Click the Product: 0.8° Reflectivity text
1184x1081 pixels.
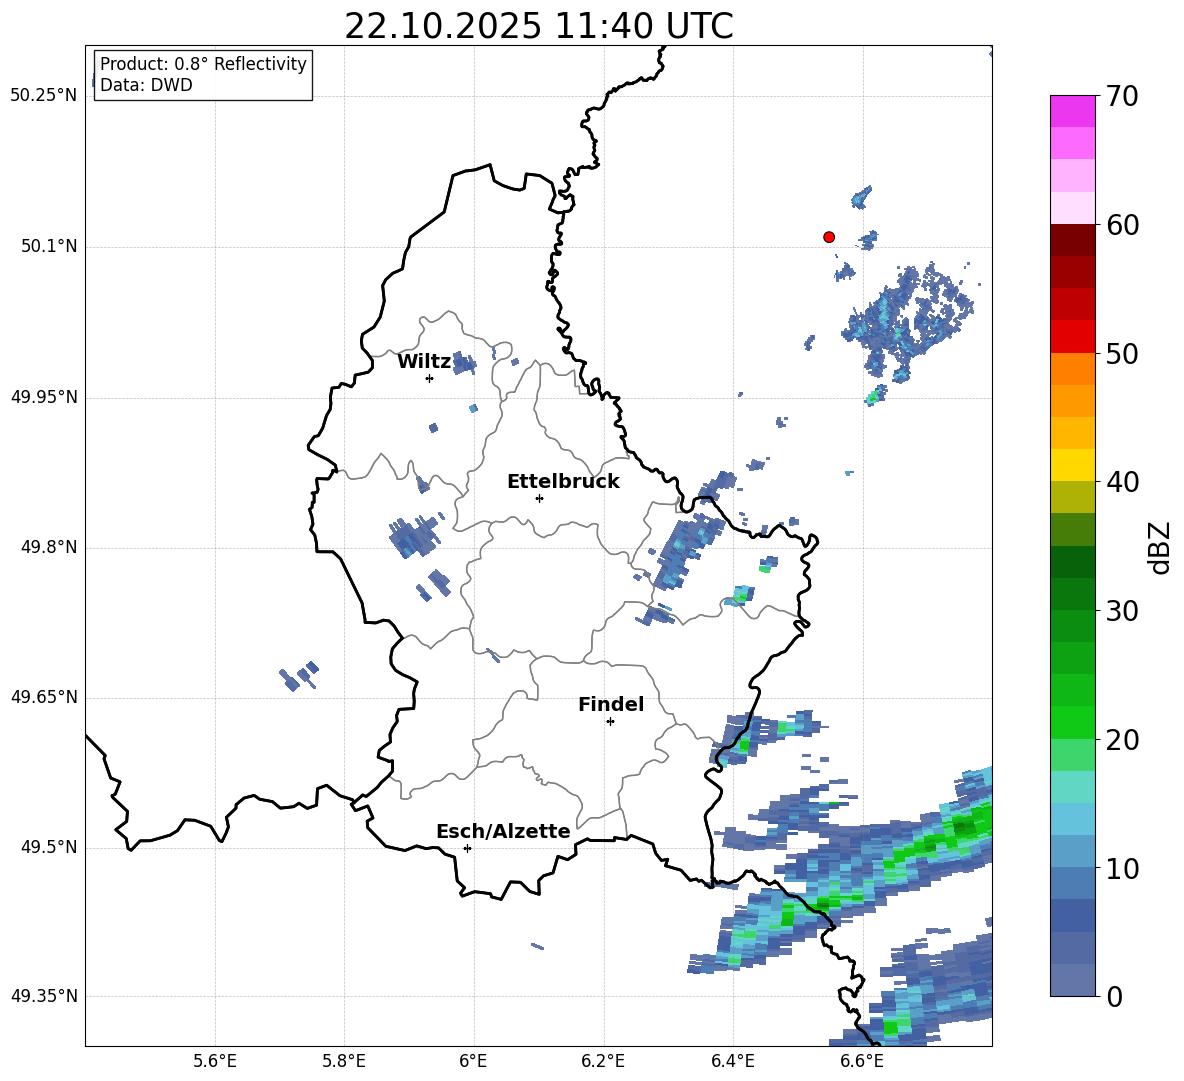point(203,64)
